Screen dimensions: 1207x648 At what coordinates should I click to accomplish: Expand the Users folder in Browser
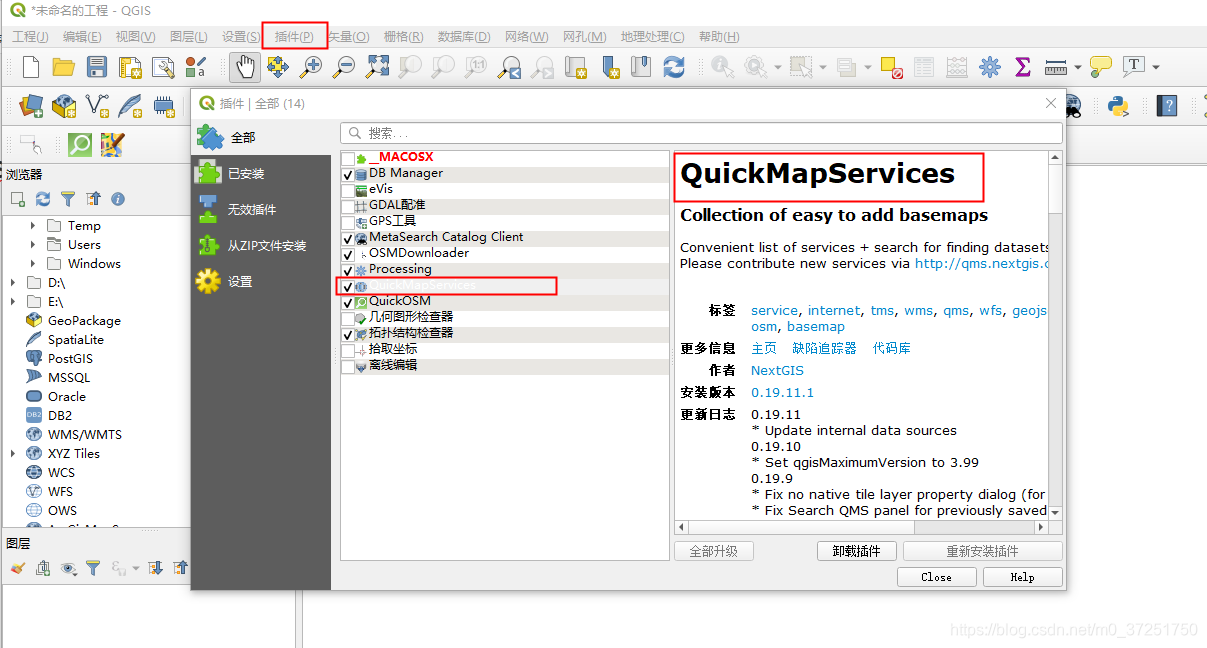(x=33, y=245)
